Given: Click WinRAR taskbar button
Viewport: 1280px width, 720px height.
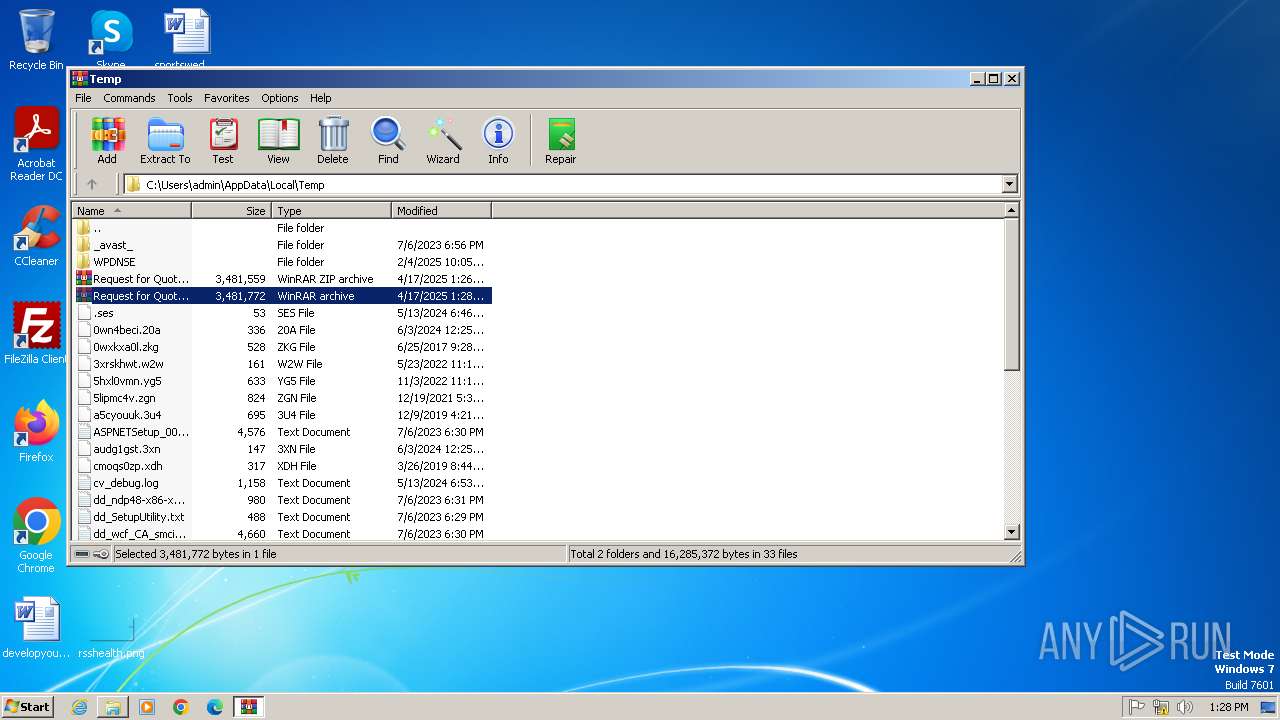Looking at the screenshot, I should click(x=249, y=707).
